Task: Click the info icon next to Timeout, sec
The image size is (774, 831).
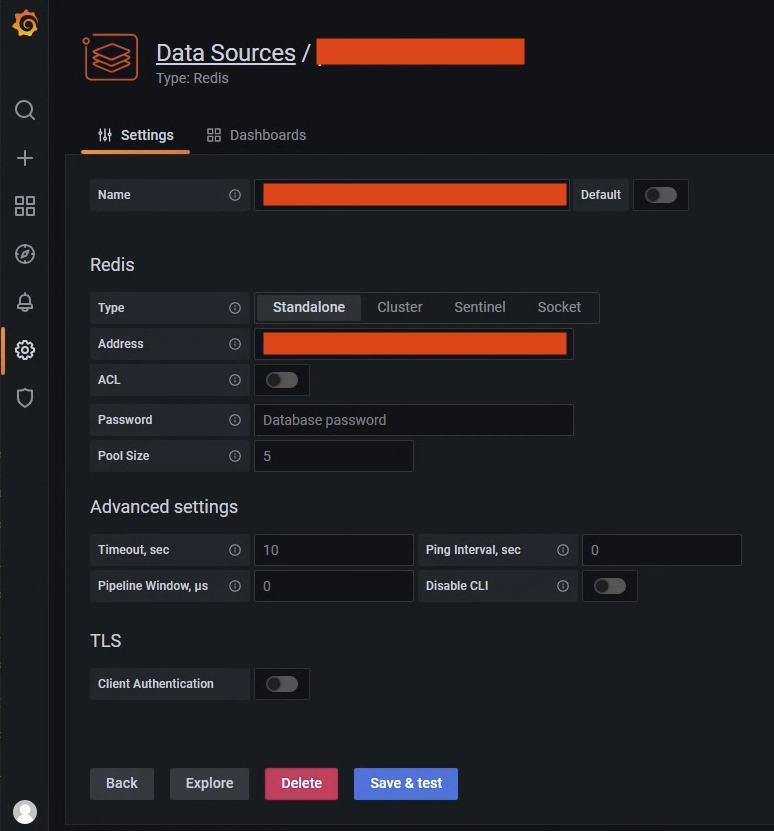Action: (235, 550)
